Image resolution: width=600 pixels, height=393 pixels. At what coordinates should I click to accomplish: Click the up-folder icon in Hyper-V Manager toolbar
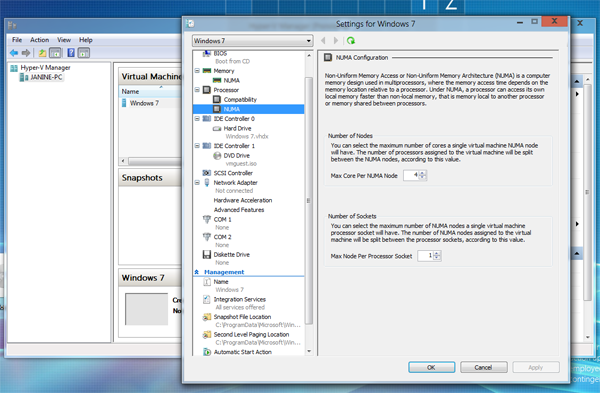coord(42,53)
